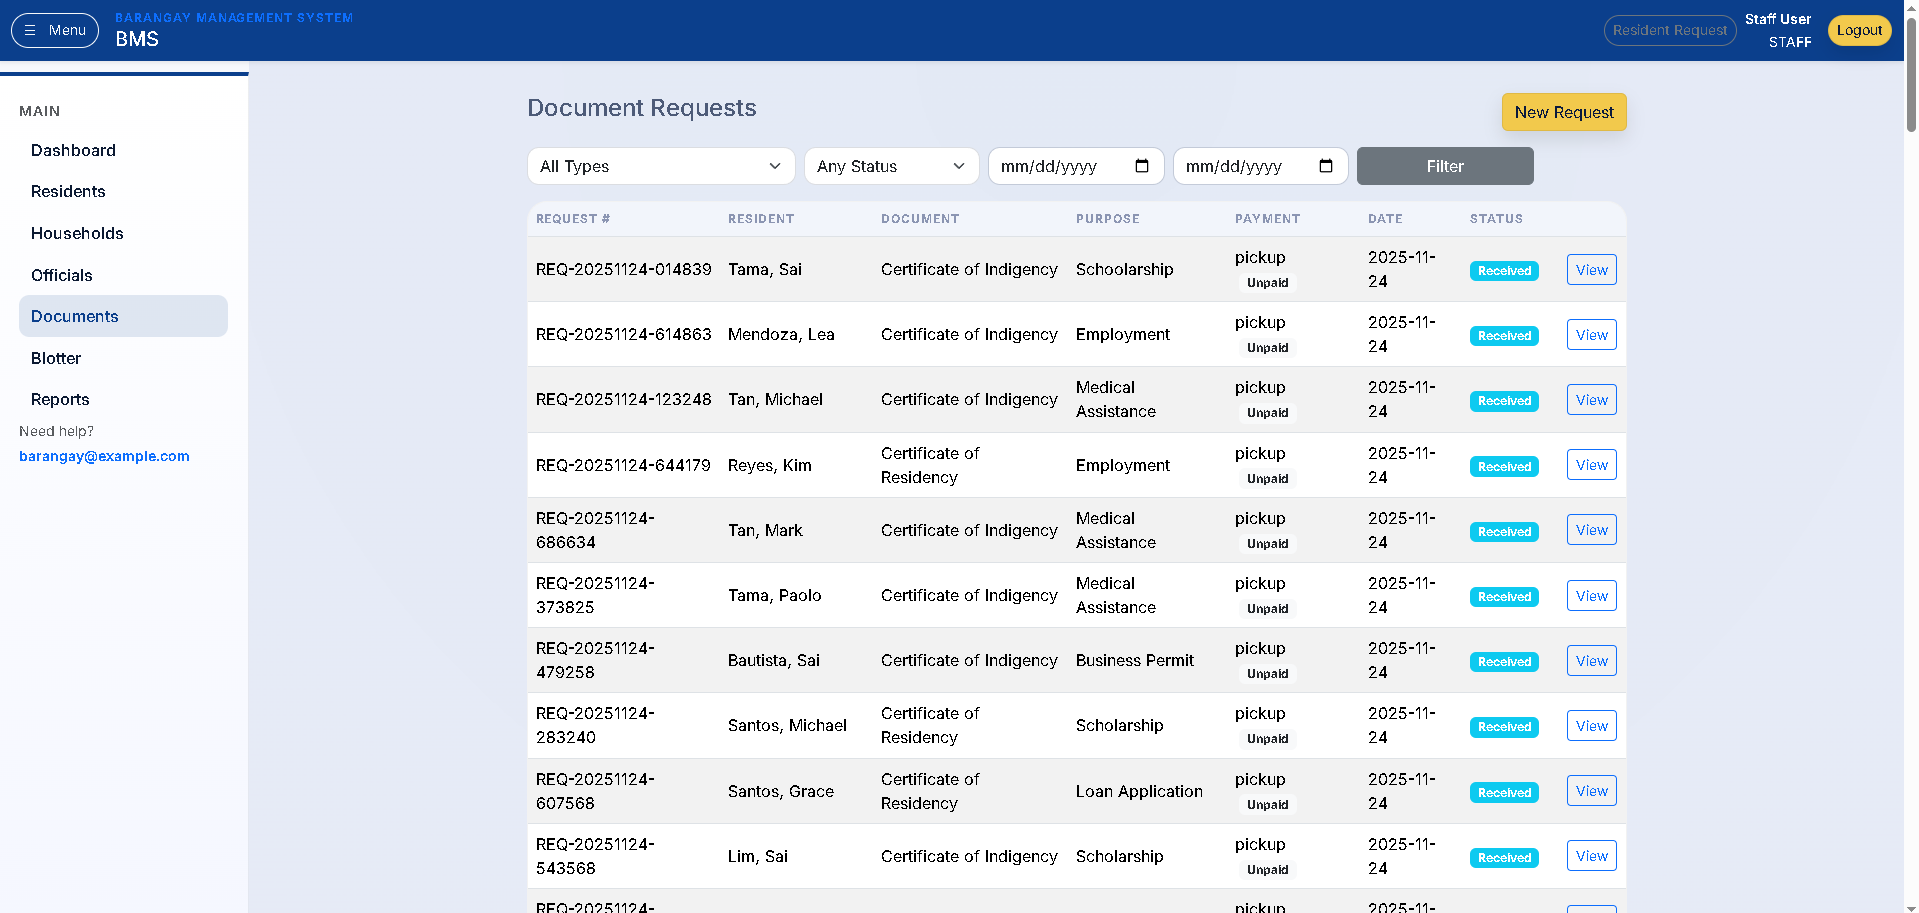Click the start date input field
Image resolution: width=1919 pixels, height=913 pixels.
(1060, 166)
